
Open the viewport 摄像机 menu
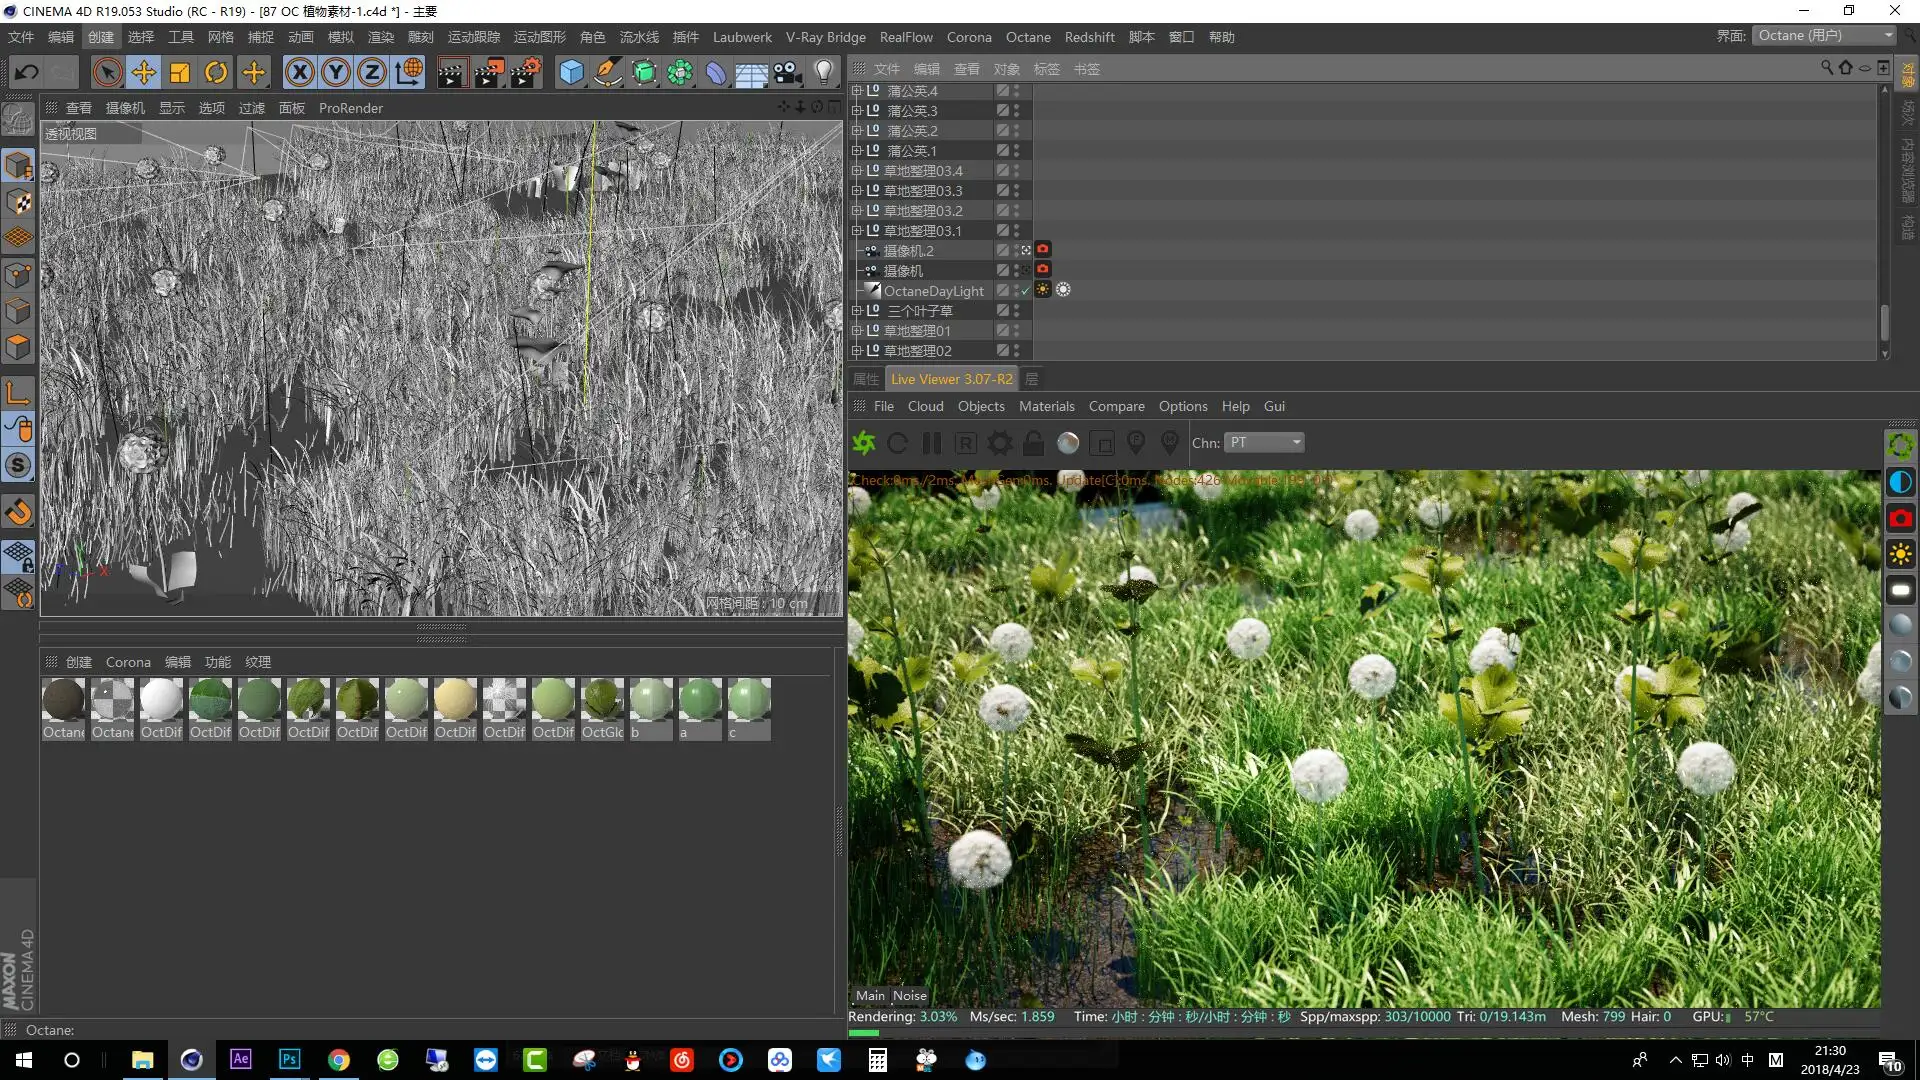(125, 108)
